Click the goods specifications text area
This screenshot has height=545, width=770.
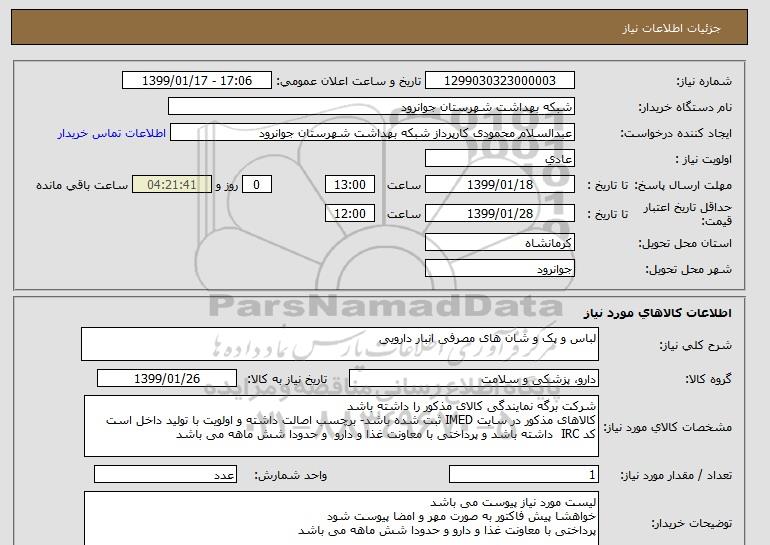(341, 426)
